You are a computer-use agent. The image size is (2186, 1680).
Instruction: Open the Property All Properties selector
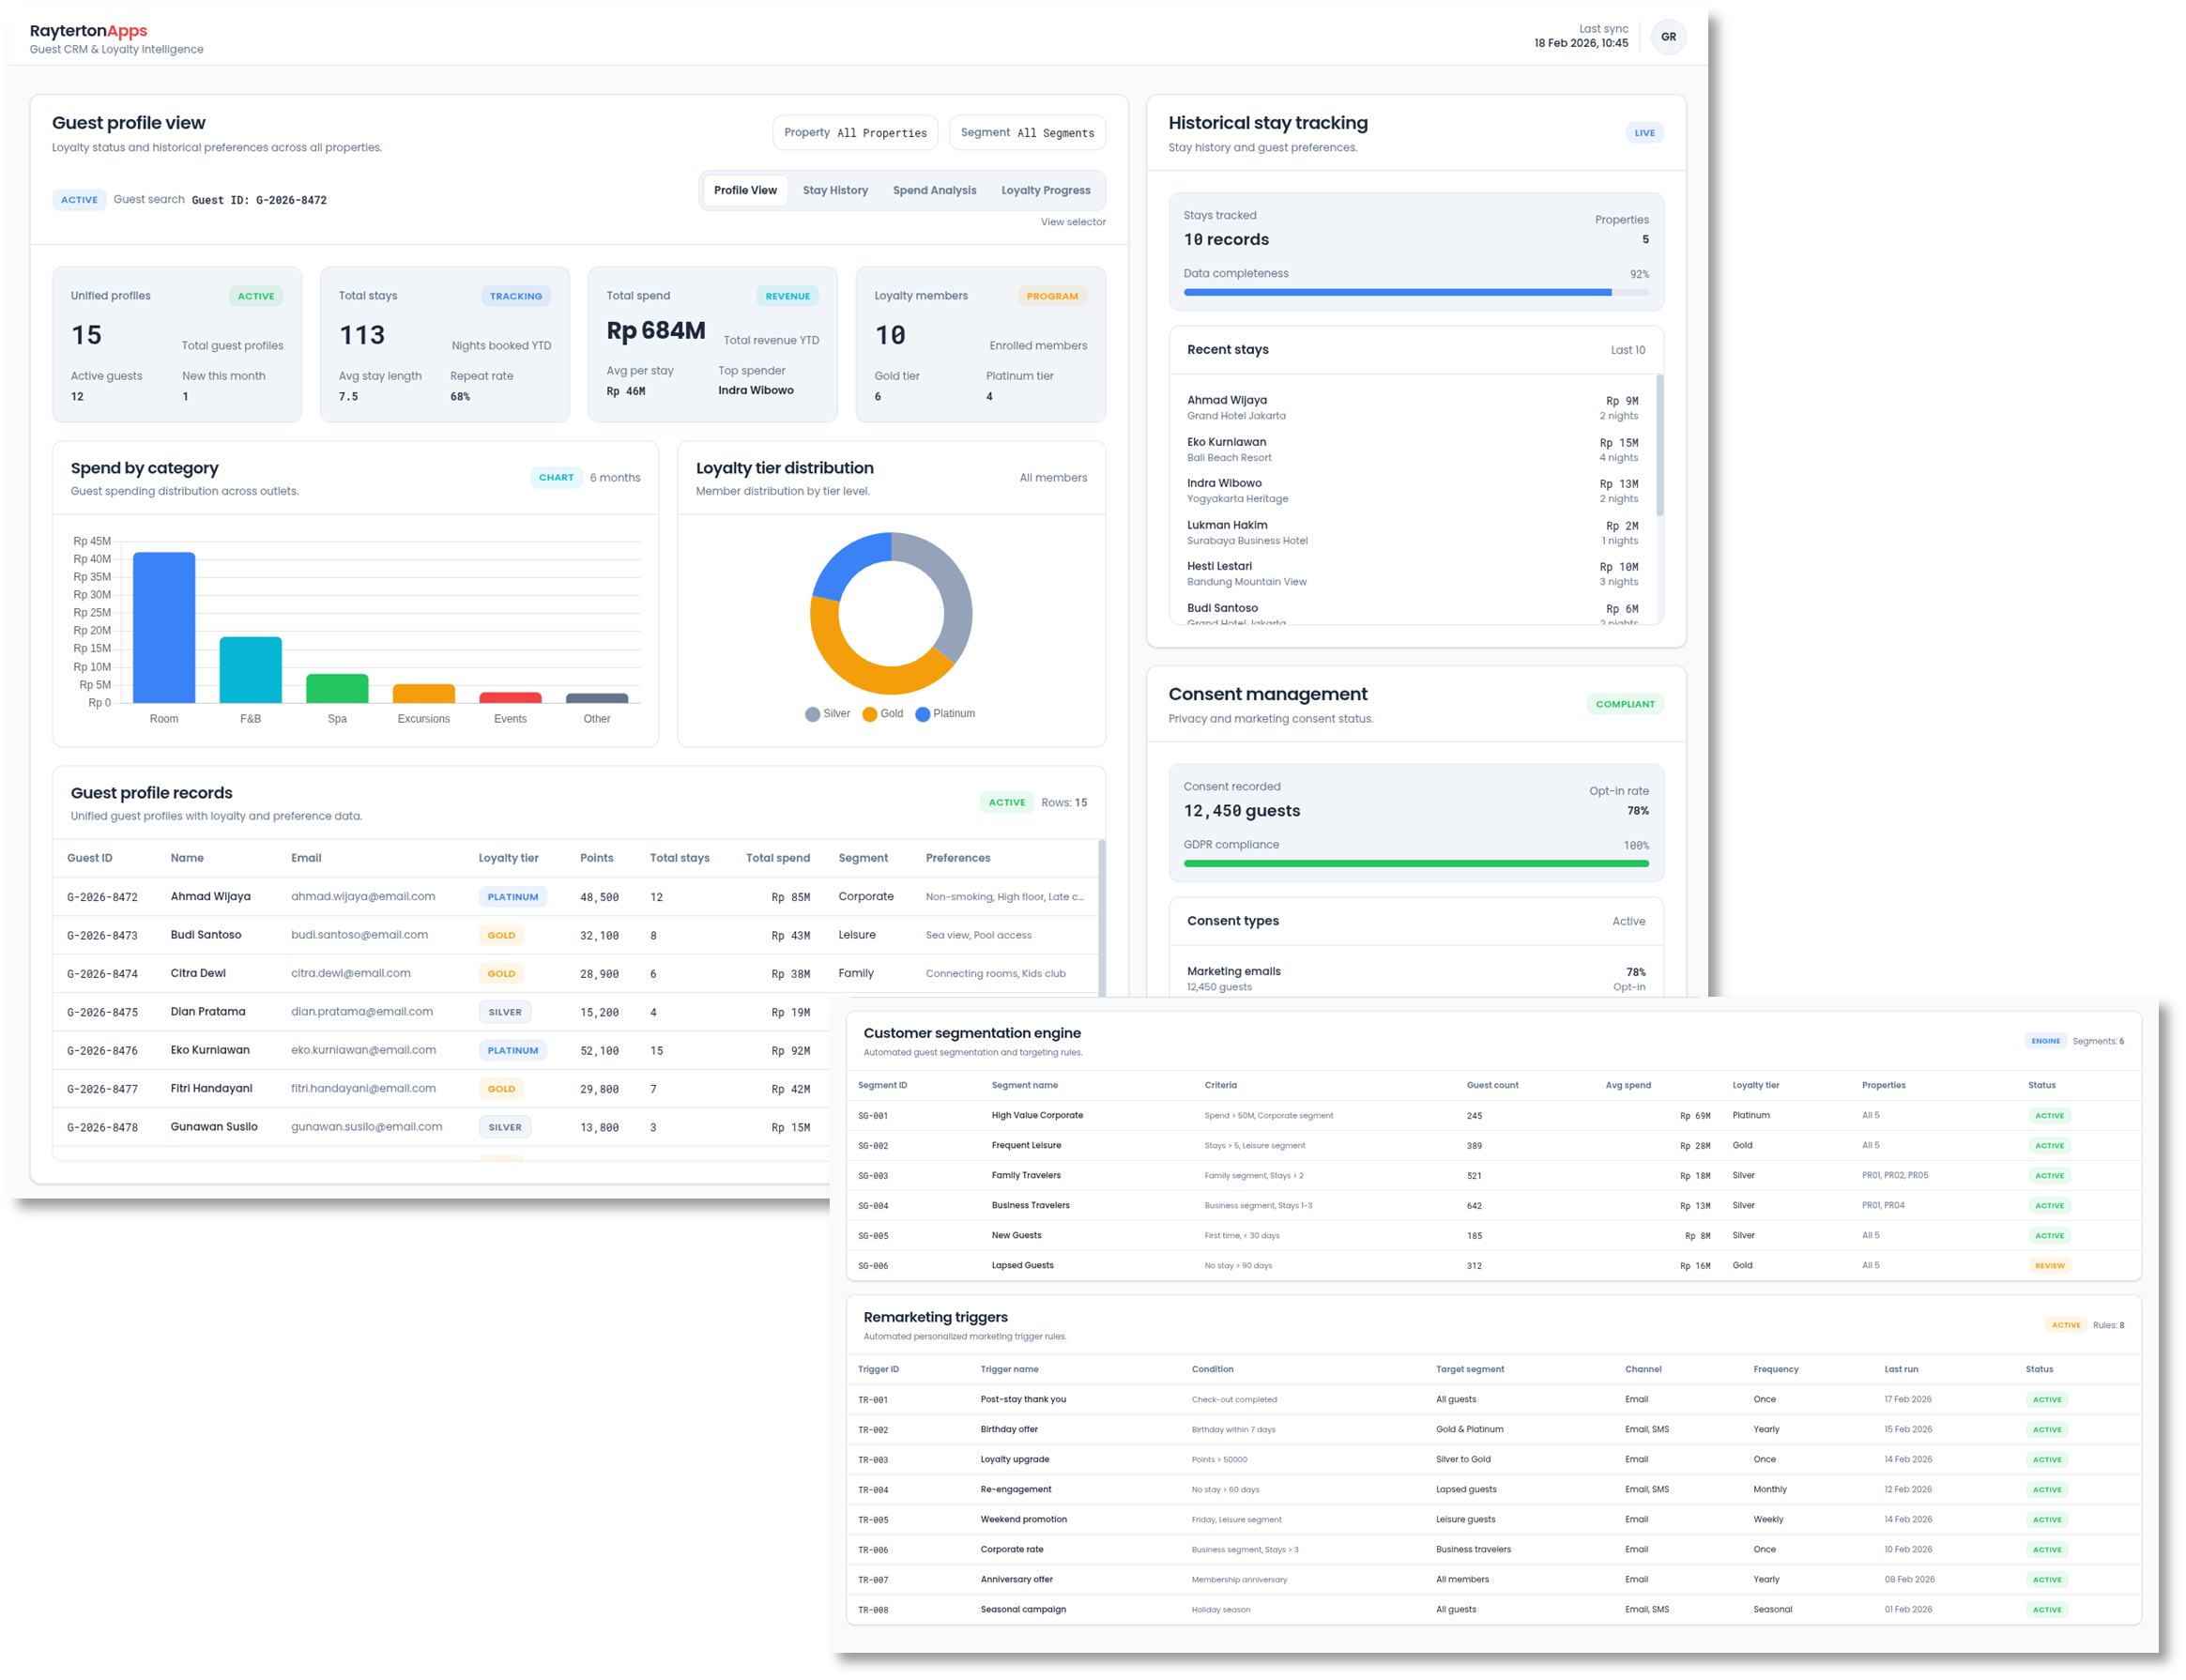pos(855,132)
